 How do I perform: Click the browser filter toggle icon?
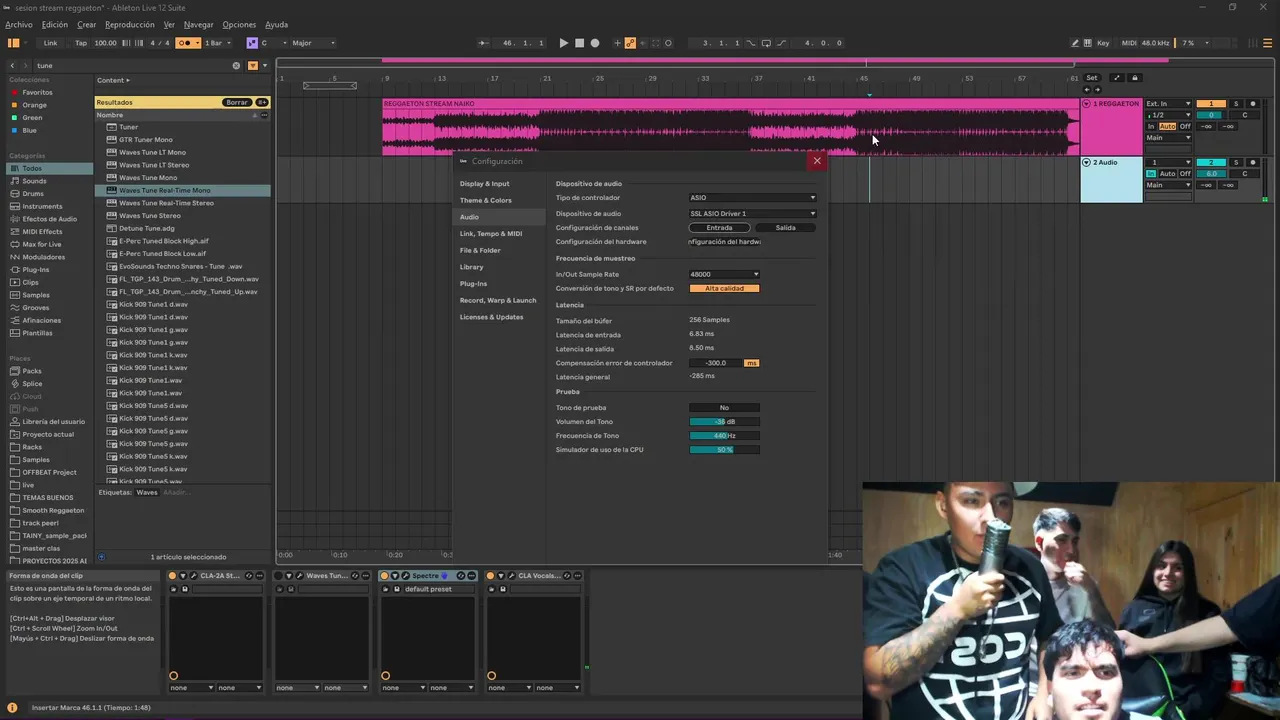tap(252, 66)
